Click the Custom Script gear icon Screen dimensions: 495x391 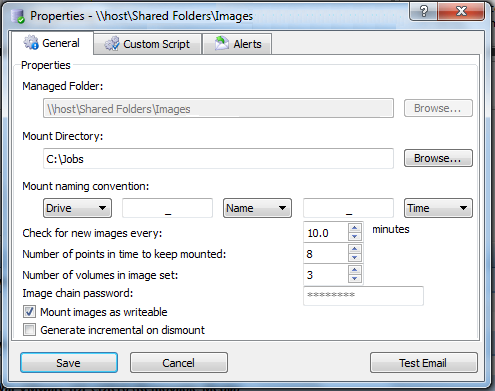[112, 44]
